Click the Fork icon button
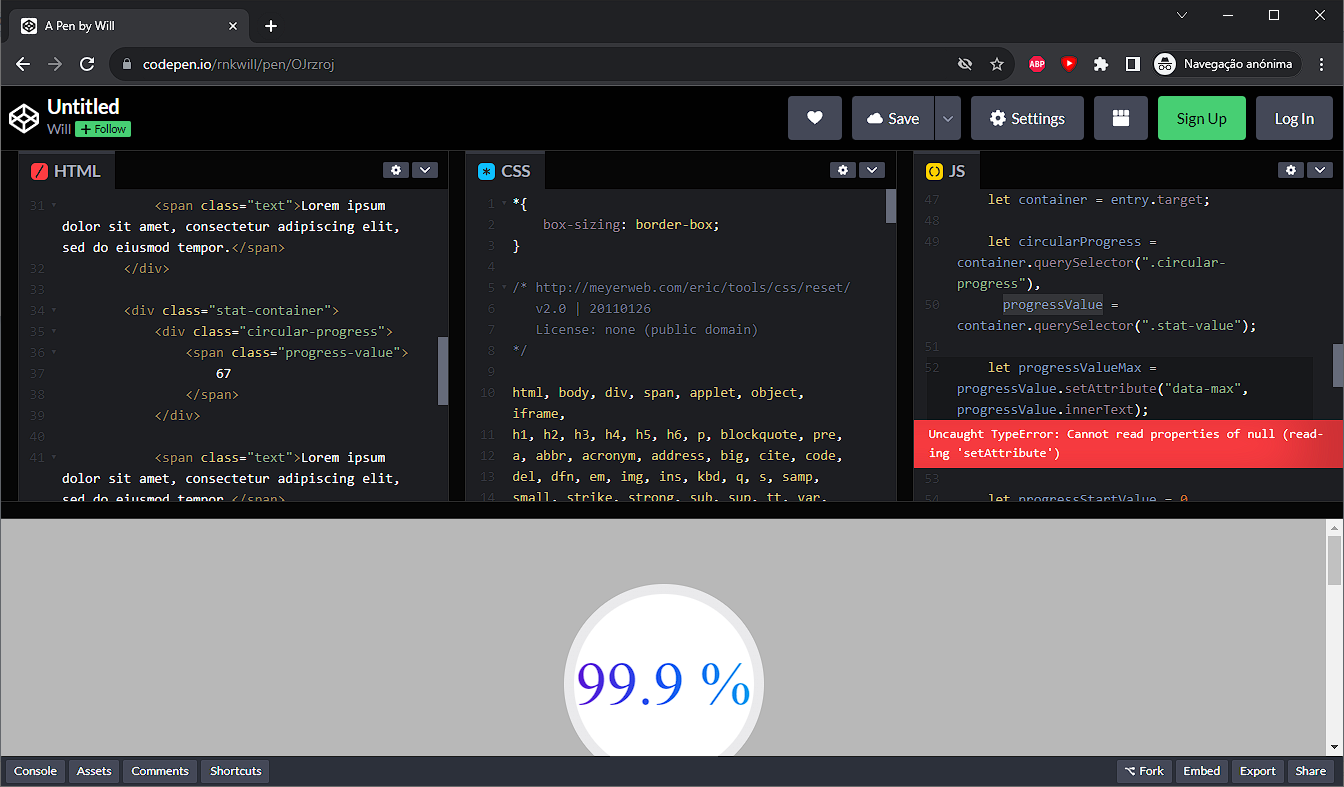Screen dimensions: 1344x787 pos(1143,771)
